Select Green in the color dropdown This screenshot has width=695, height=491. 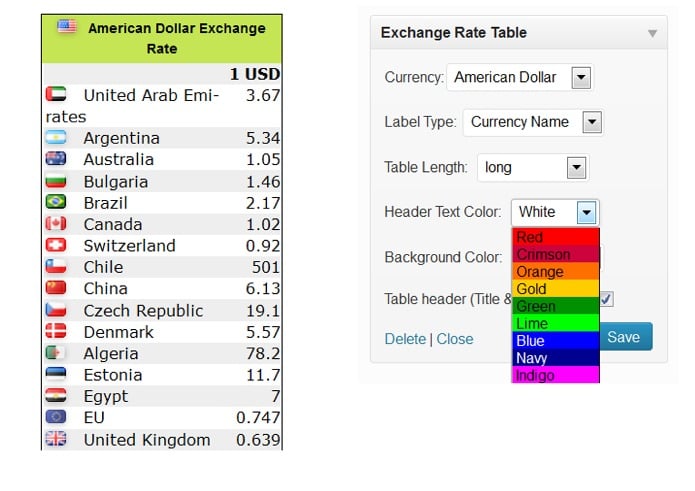556,306
